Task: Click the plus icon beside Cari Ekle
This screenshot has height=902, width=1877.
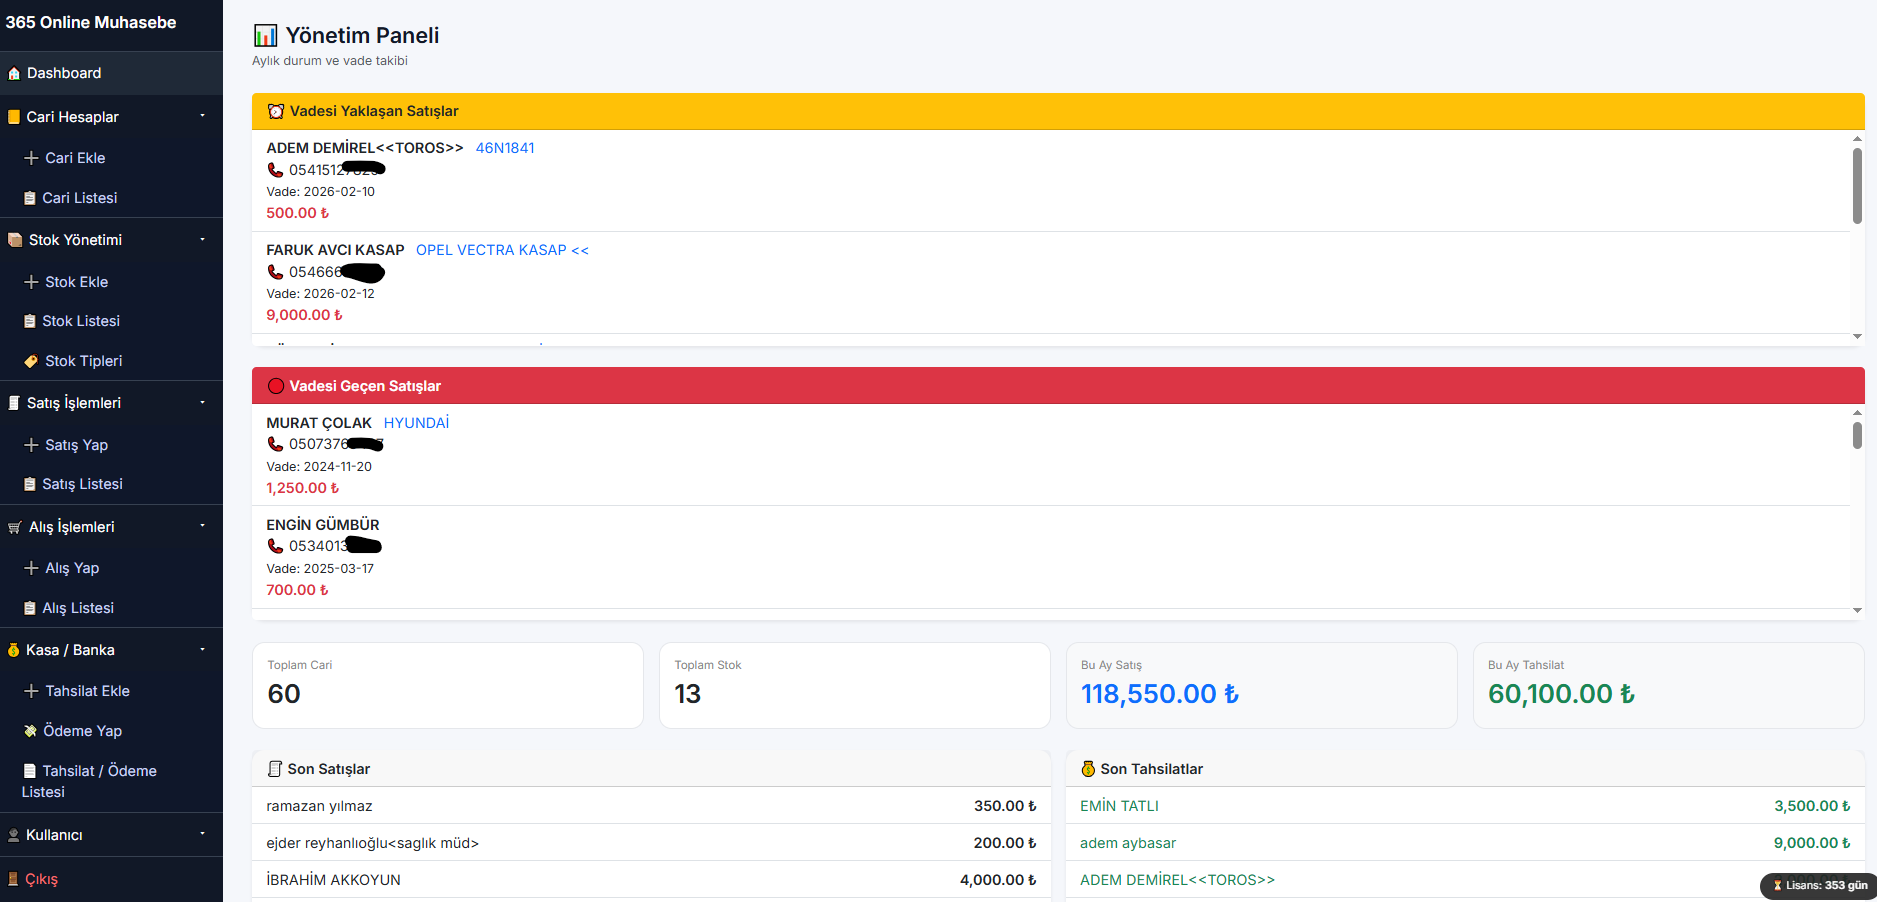Action: click(x=31, y=158)
